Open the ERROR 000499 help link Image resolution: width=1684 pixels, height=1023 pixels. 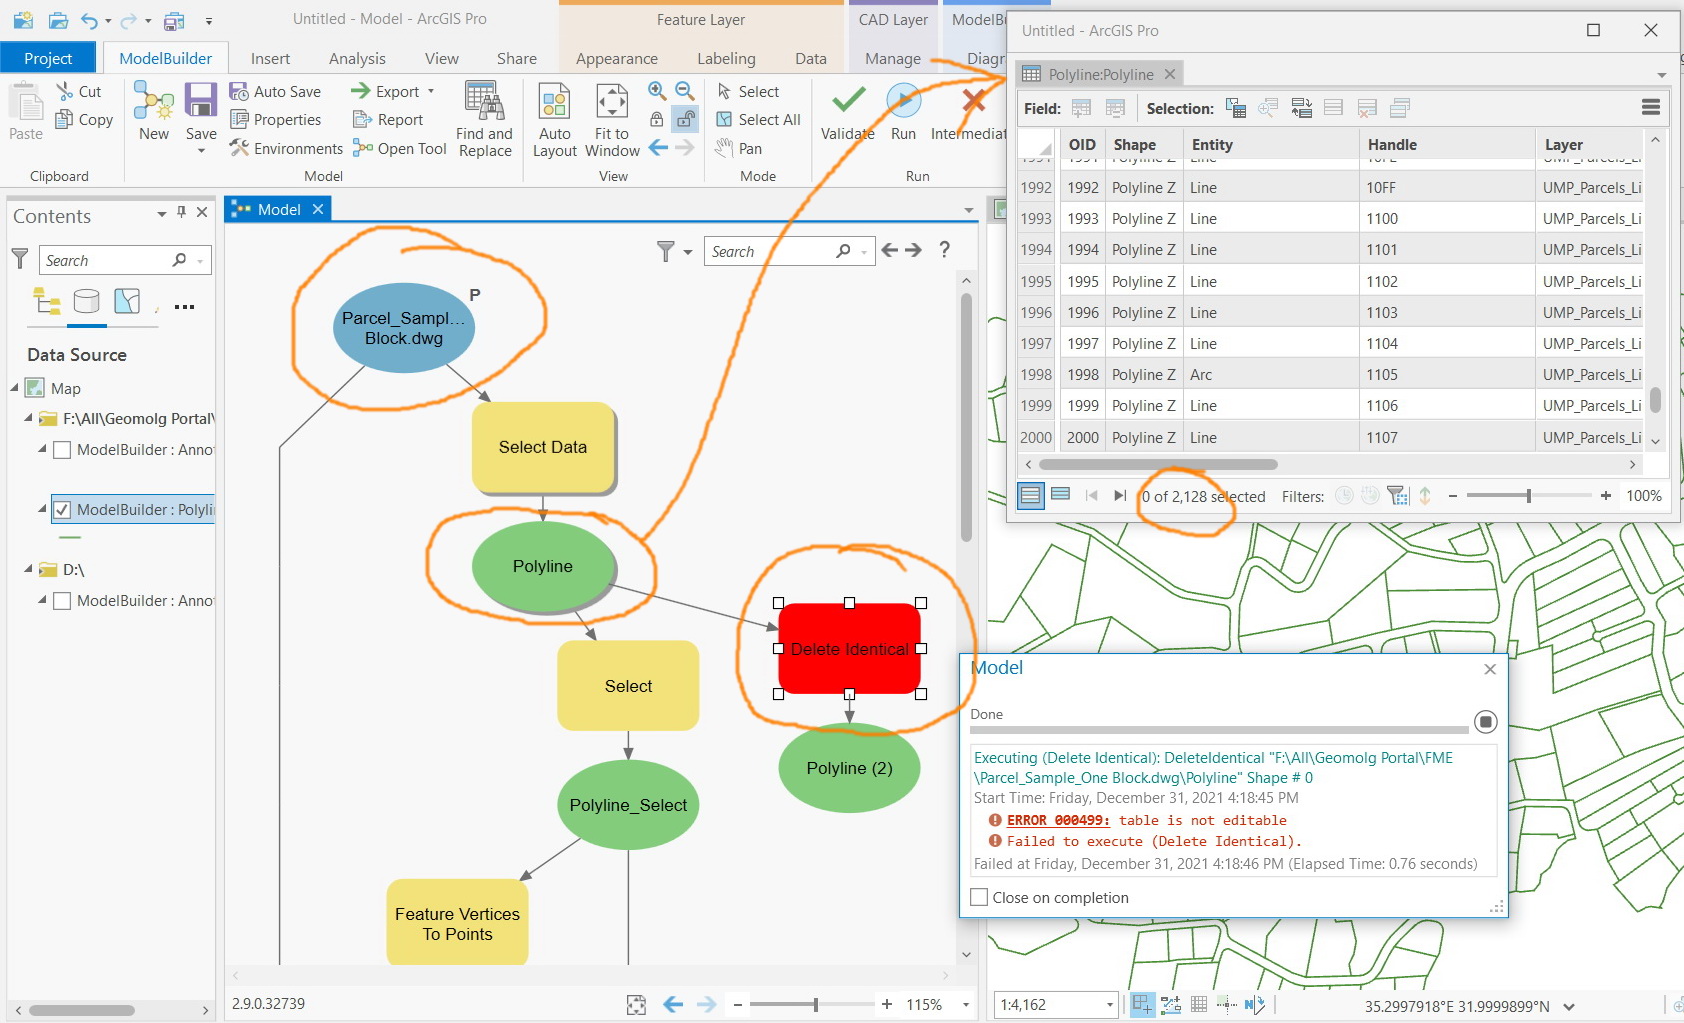click(1057, 820)
